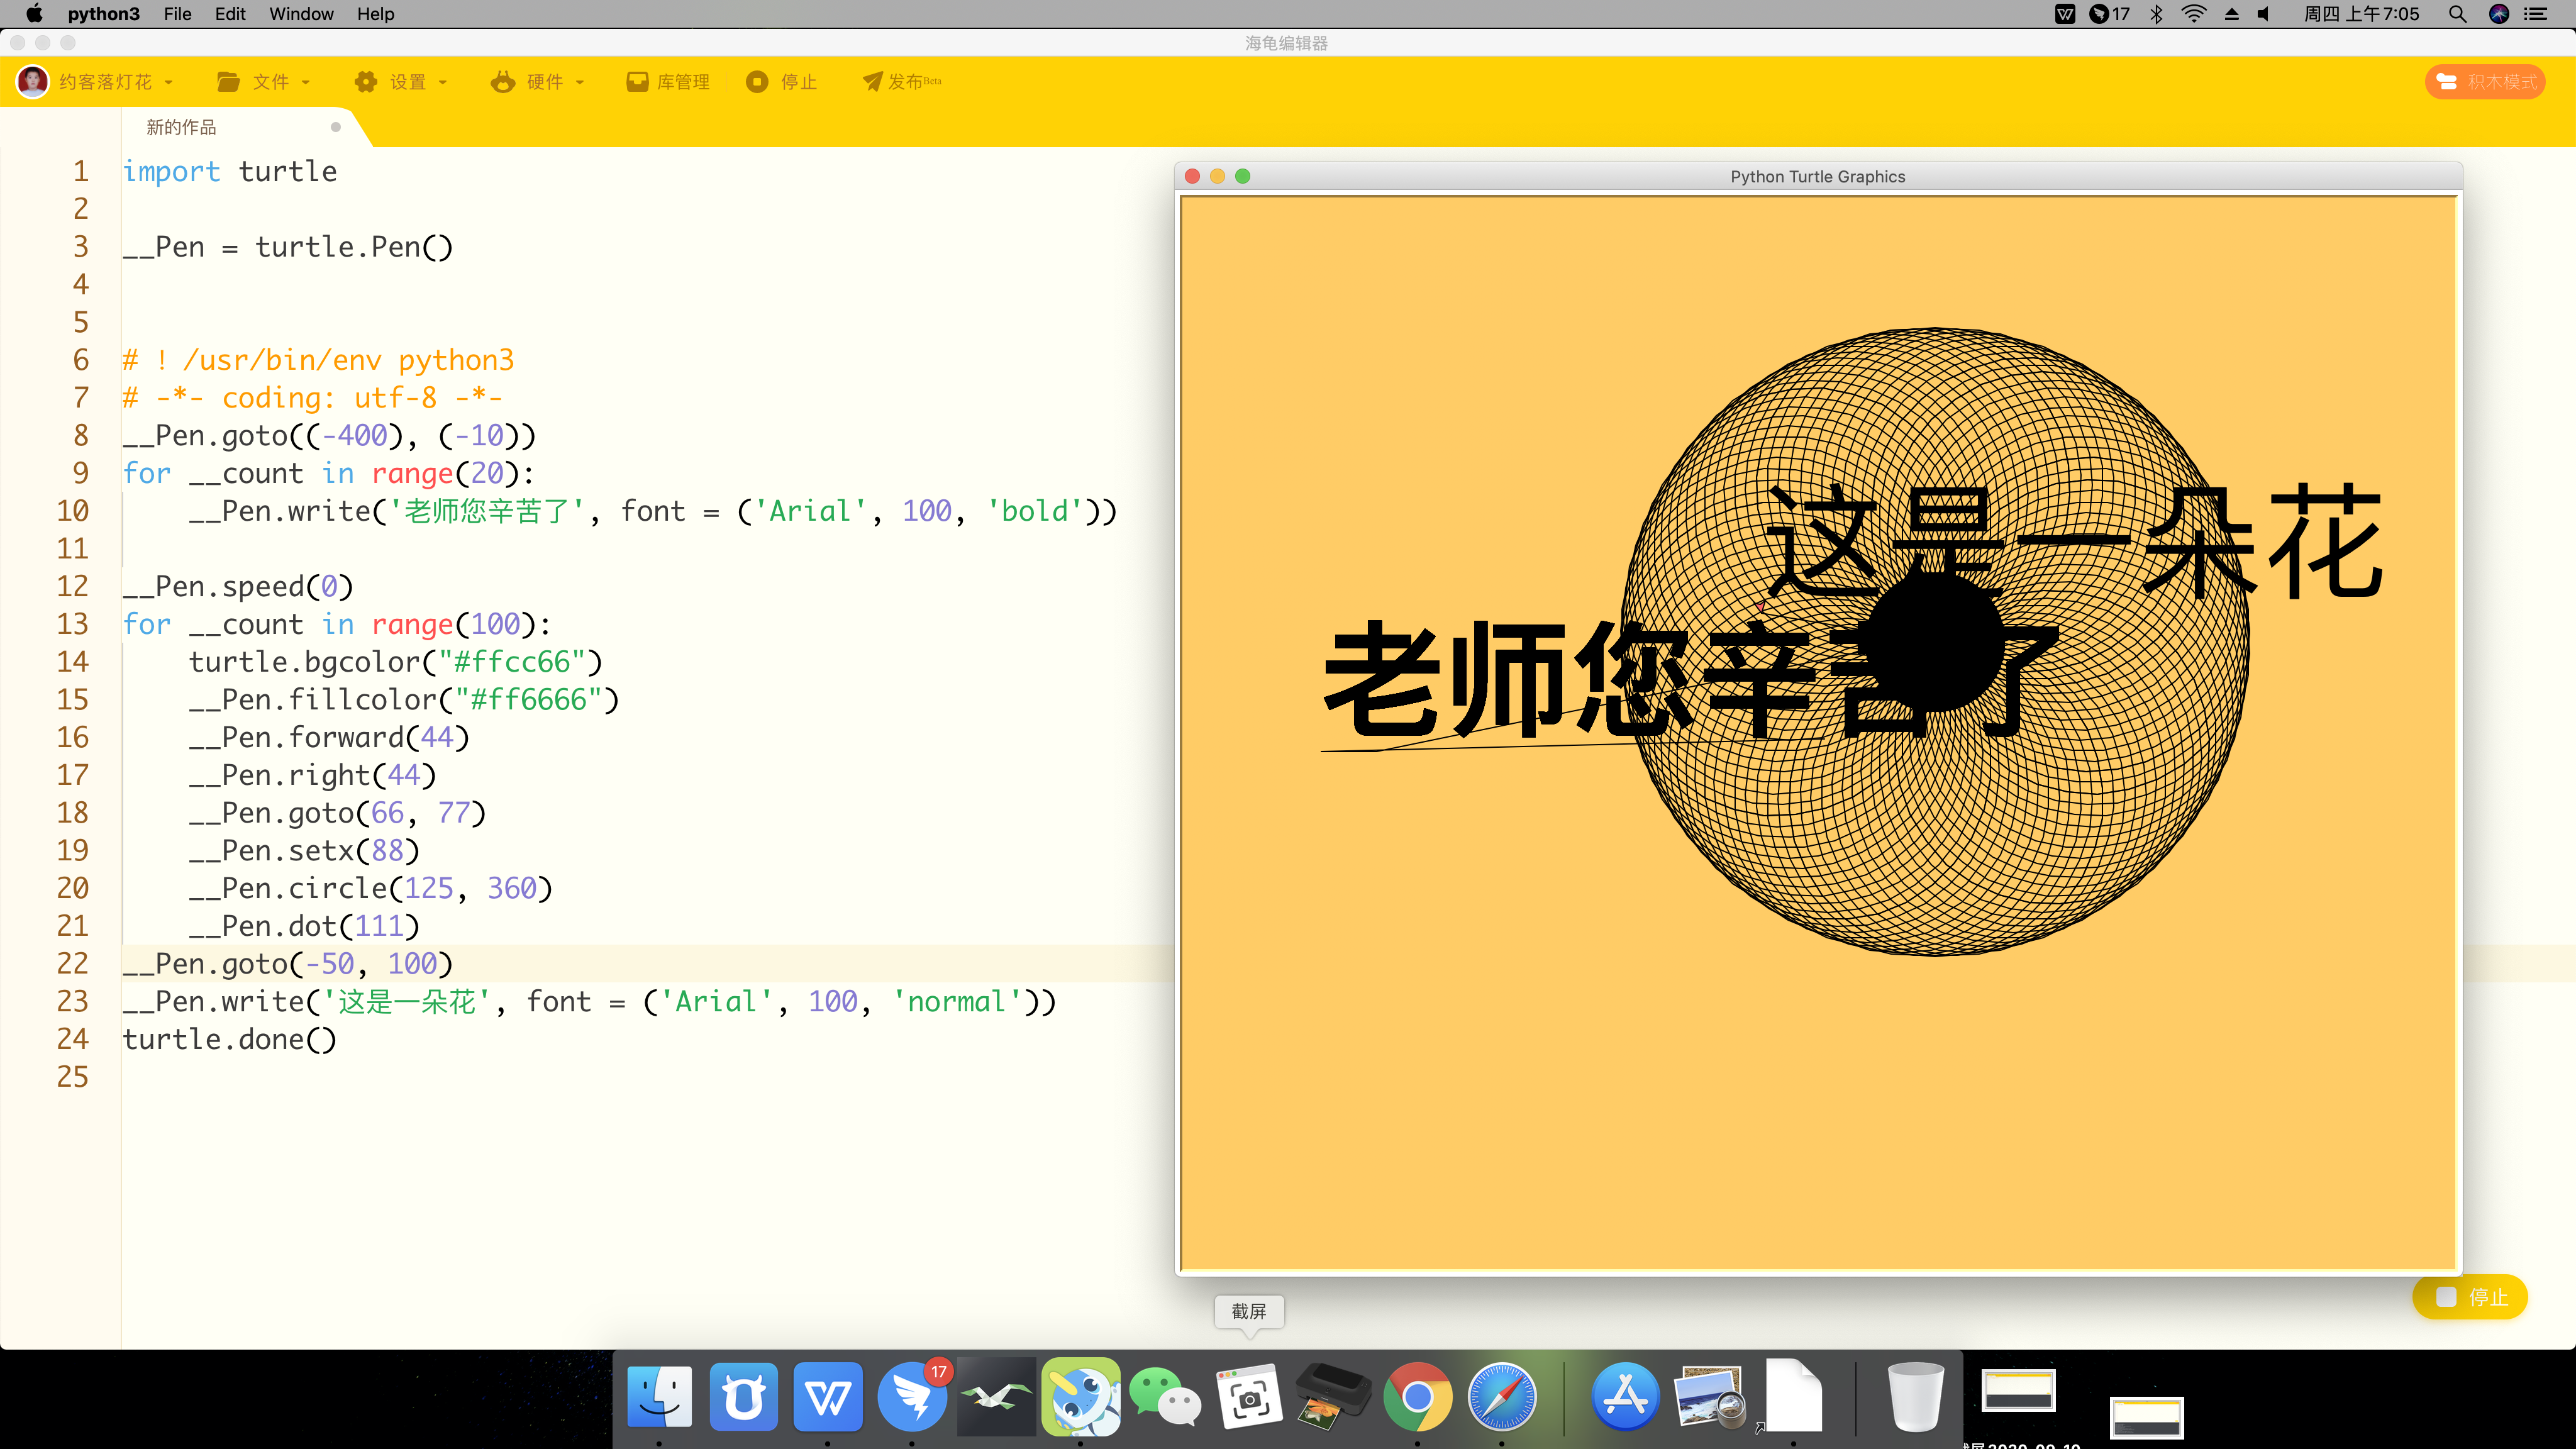Open the Bluetooth status menu
This screenshot has height=1449, width=2576.
(2157, 14)
